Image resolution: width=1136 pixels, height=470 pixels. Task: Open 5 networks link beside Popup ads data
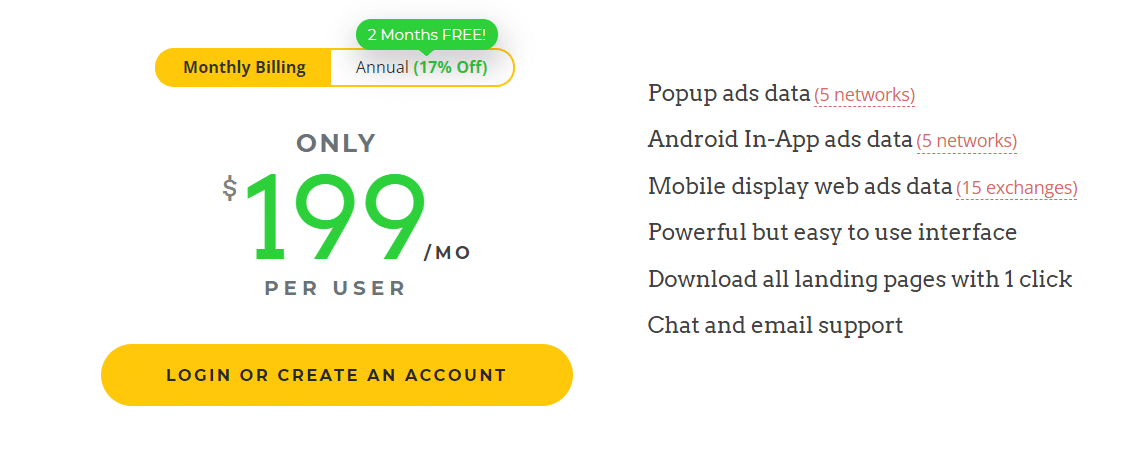[864, 95]
